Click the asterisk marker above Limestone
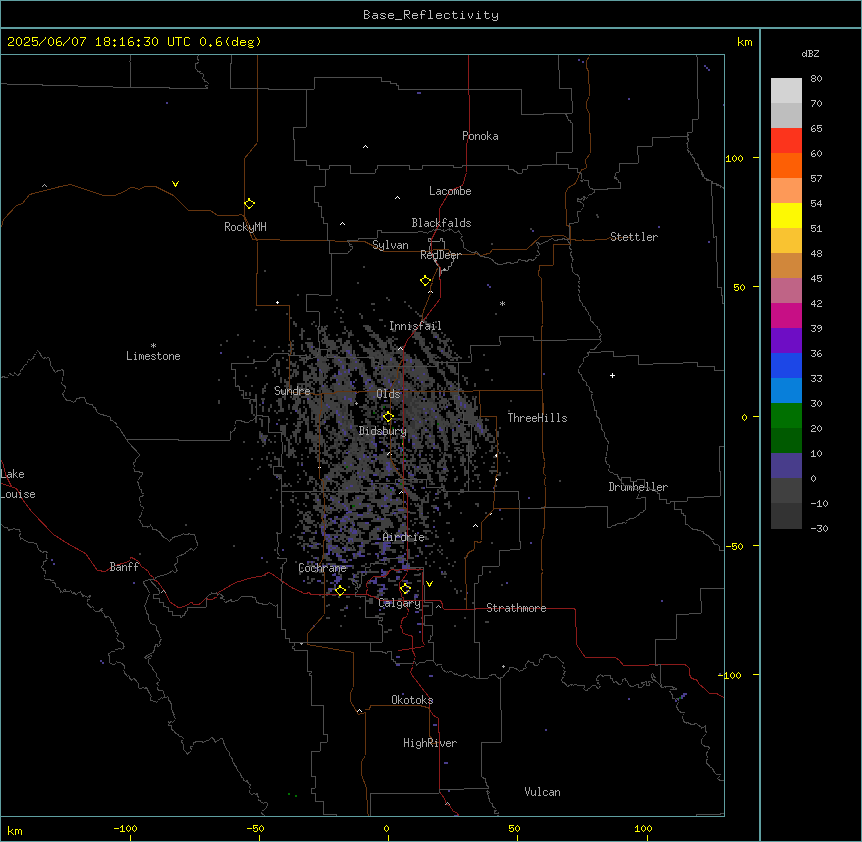The width and height of the screenshot is (862, 842). tap(153, 346)
